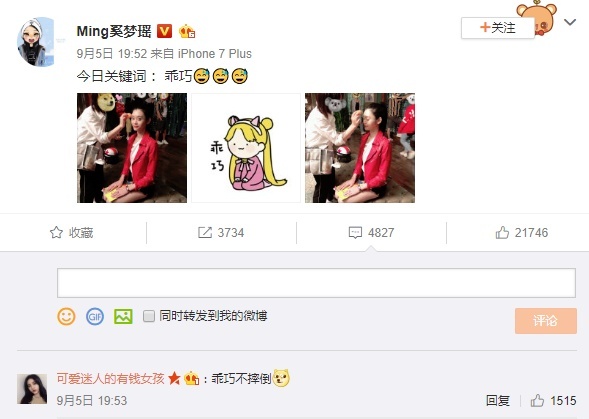Screen dimensions: 589x419
Task: Like the comment with 1515 thumbs up
Action: (537, 401)
